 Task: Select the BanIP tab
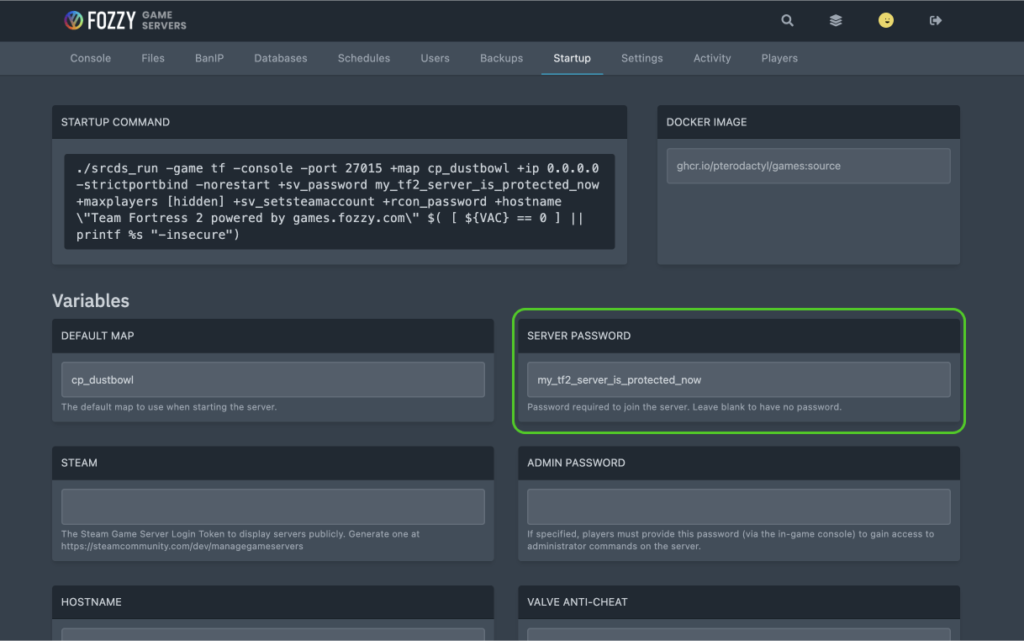(209, 58)
